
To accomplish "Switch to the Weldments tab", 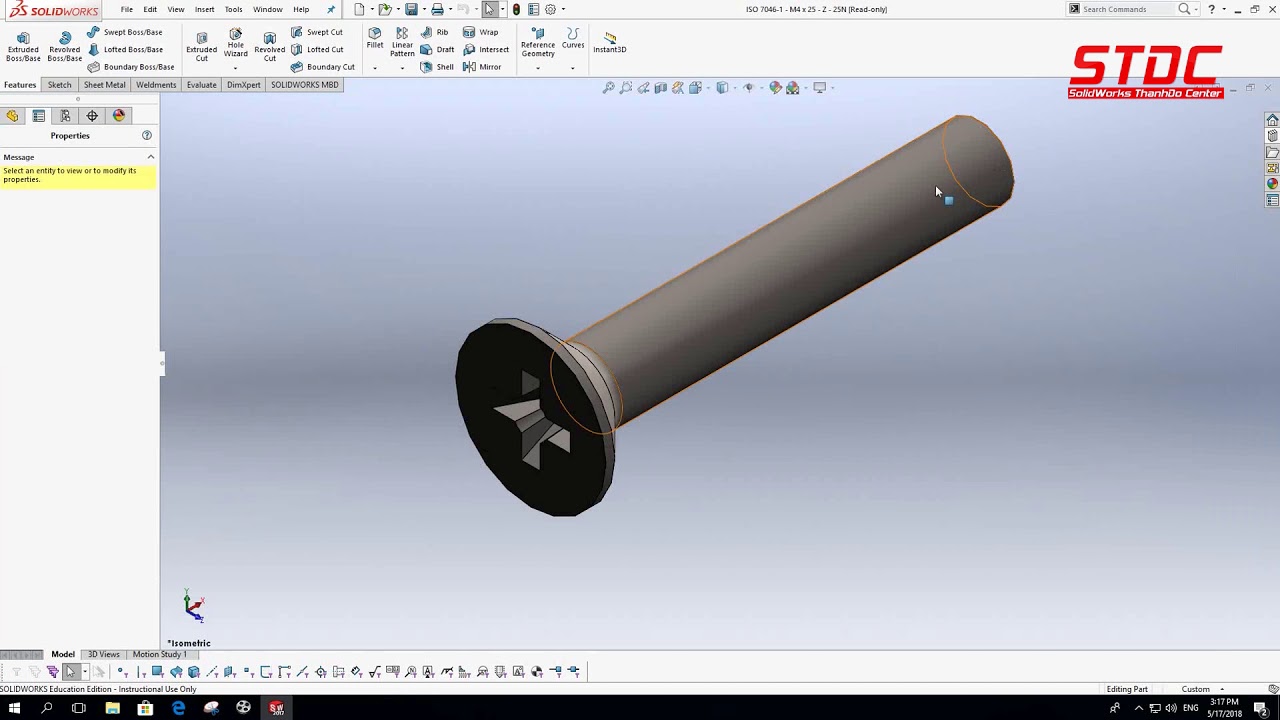I will coord(156,85).
